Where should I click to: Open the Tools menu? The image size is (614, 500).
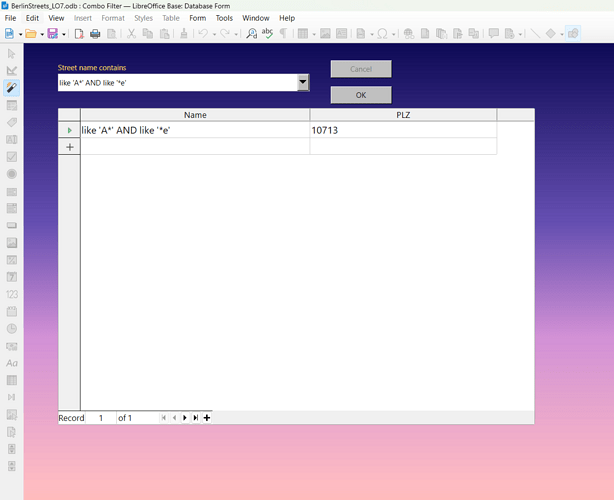(224, 18)
